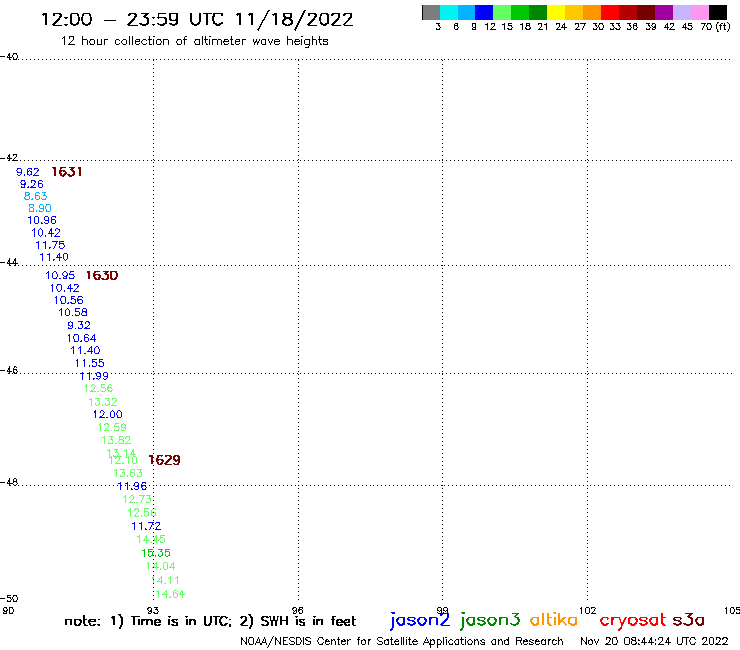This screenshot has height=650, width=740.
Task: Click the green value '14.64'
Action: coord(170,594)
